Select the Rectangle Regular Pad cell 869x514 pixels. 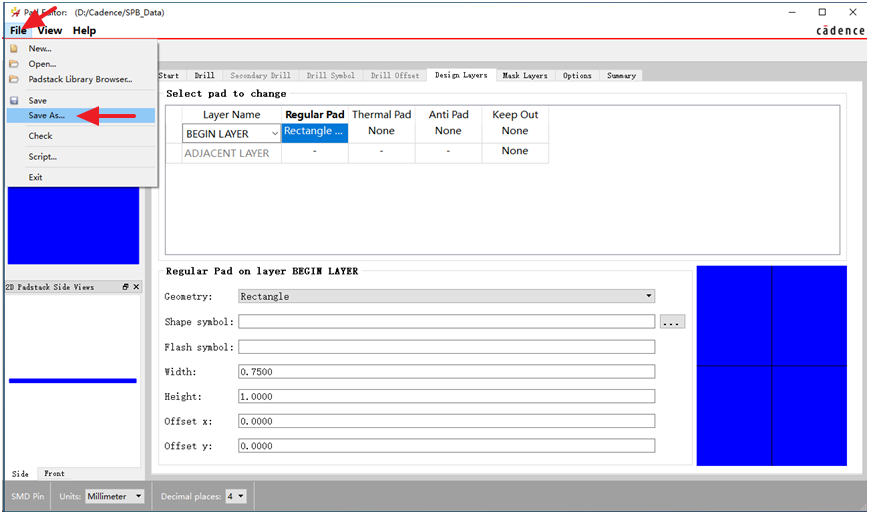pyautogui.click(x=315, y=133)
